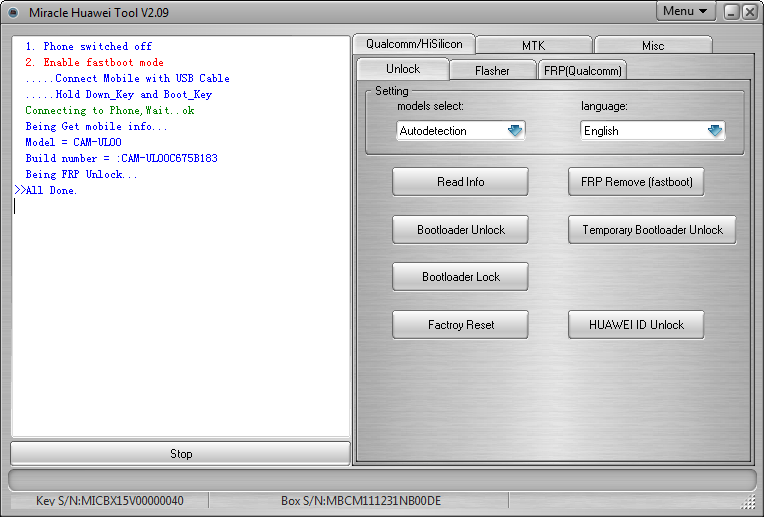Viewport: 764px width, 517px height.
Task: Open the Flasher sub-tab
Action: pos(492,71)
